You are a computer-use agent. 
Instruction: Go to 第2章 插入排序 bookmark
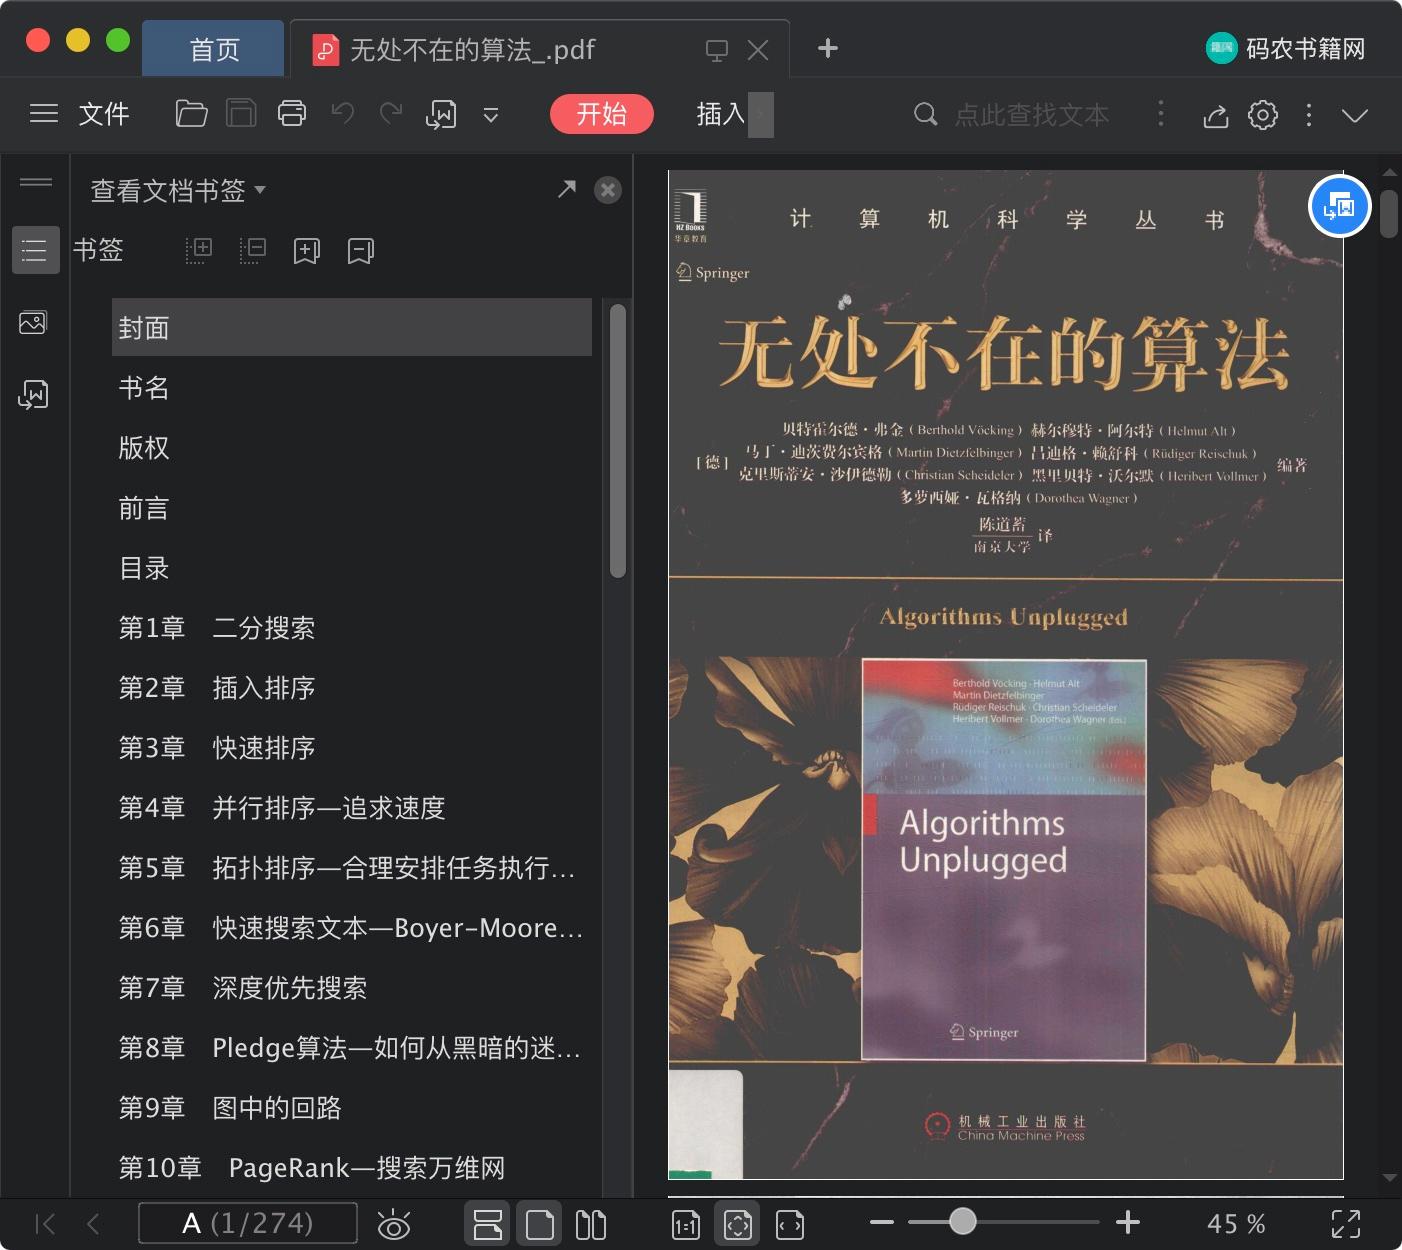pyautogui.click(x=352, y=688)
